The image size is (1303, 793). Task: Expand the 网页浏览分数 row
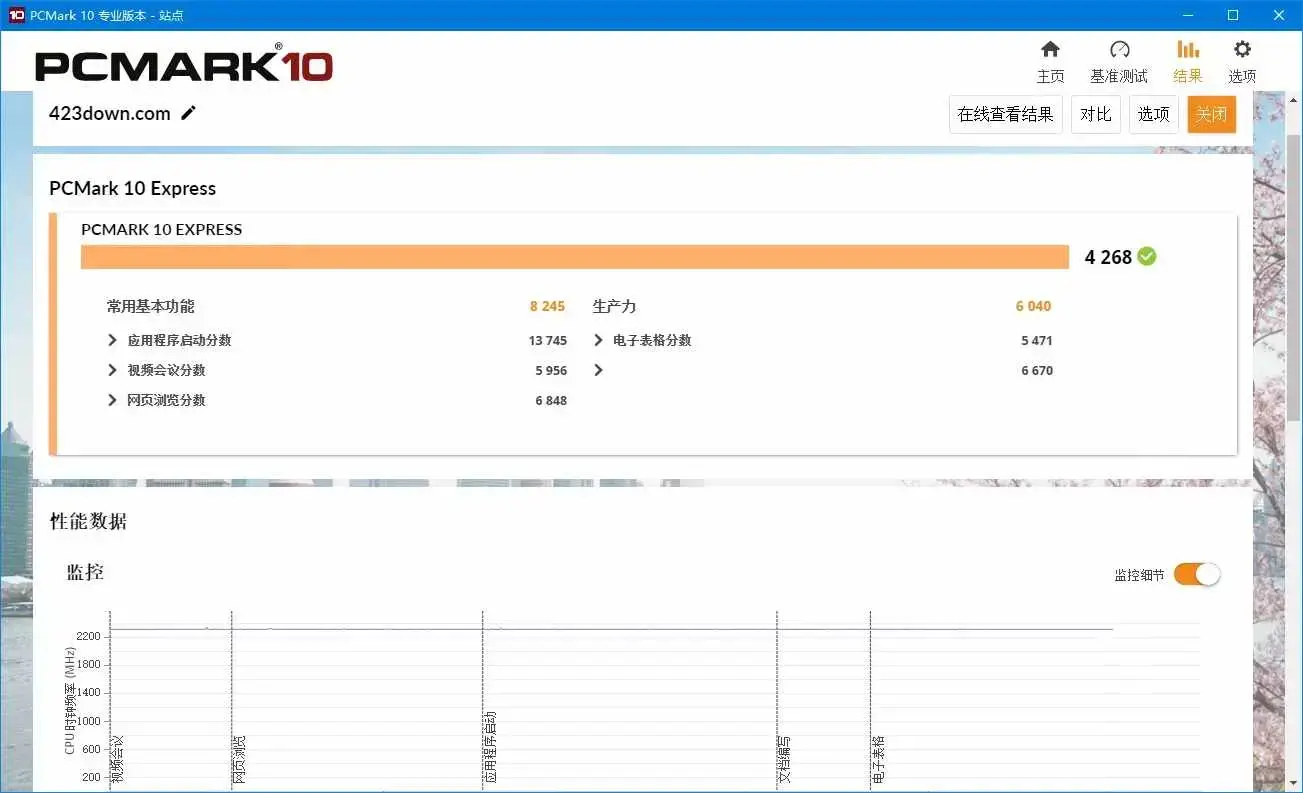[x=112, y=400]
